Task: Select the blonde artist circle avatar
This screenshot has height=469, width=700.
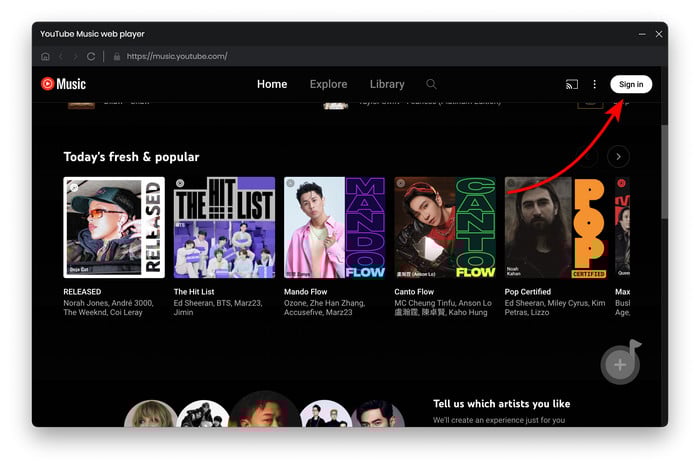Action: coord(150,414)
